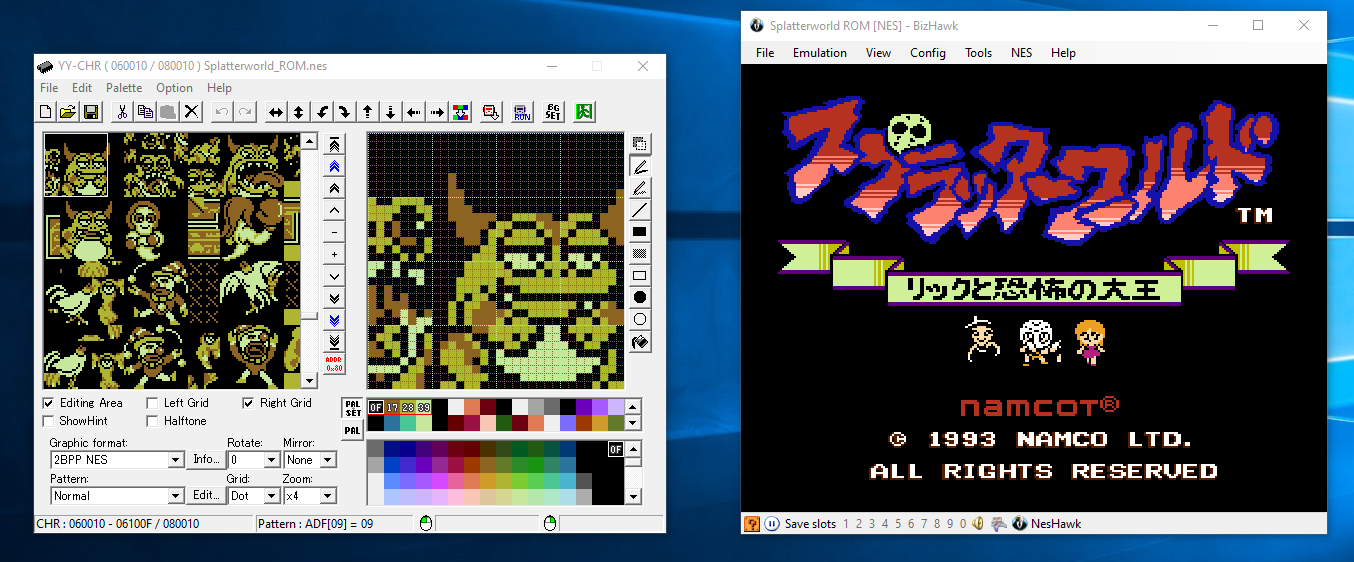Pick palette color labeled 39
This screenshot has height=562, width=1354.
[x=424, y=407]
